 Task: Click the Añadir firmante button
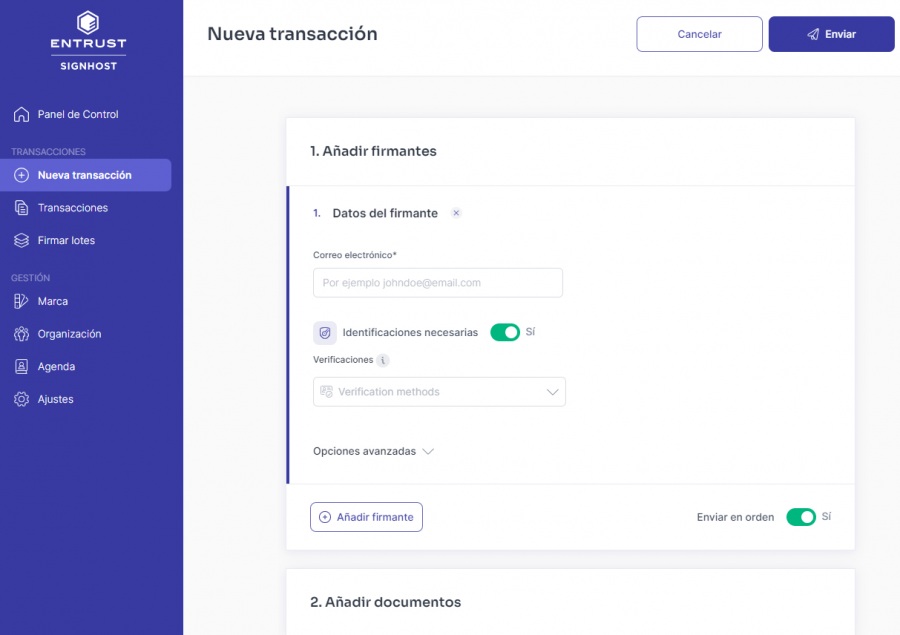pyautogui.click(x=366, y=517)
